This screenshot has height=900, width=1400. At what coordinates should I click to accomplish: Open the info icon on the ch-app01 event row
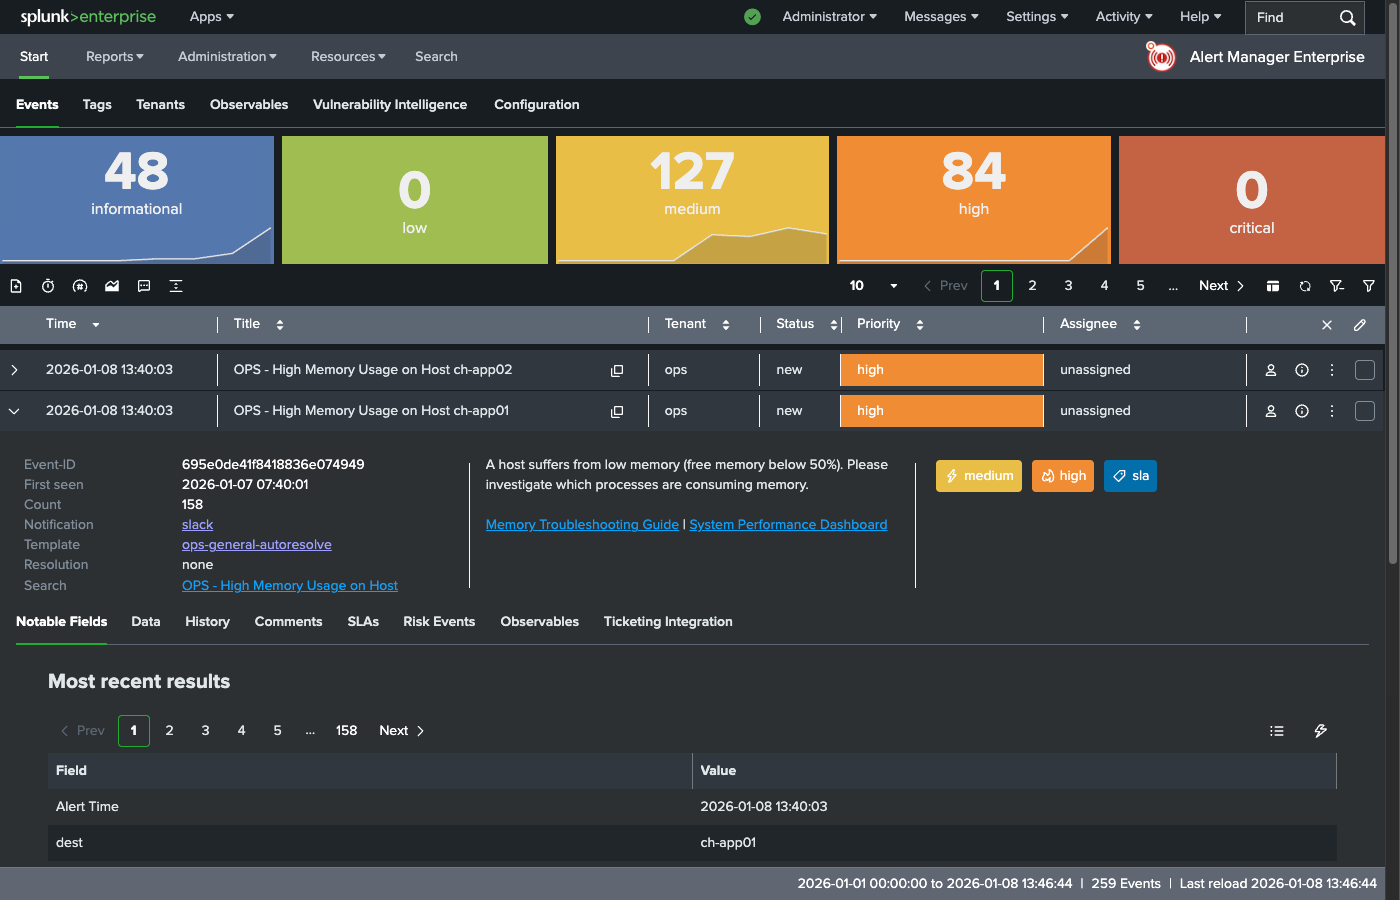[x=1302, y=410]
